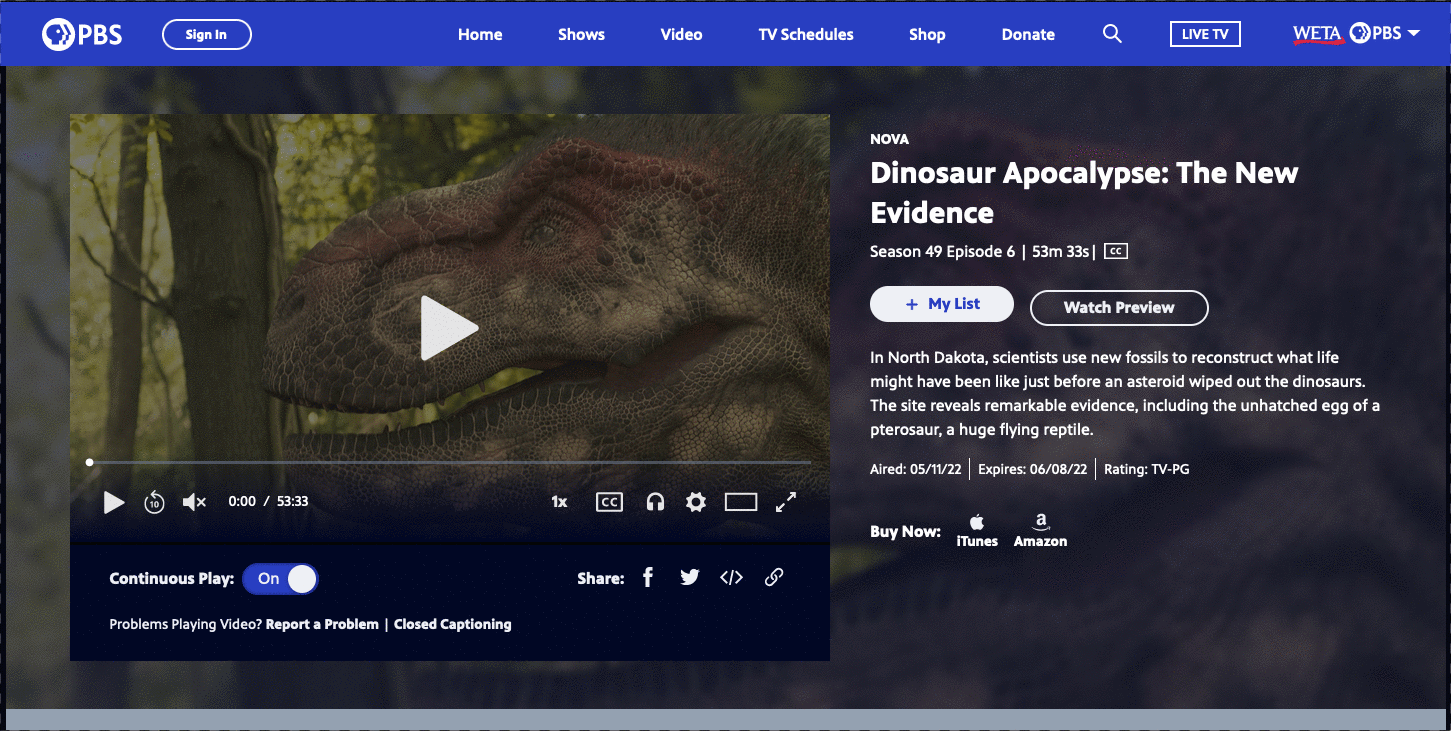Viewport: 1451px width, 731px height.
Task: Switch to theater mode view
Action: tap(741, 502)
